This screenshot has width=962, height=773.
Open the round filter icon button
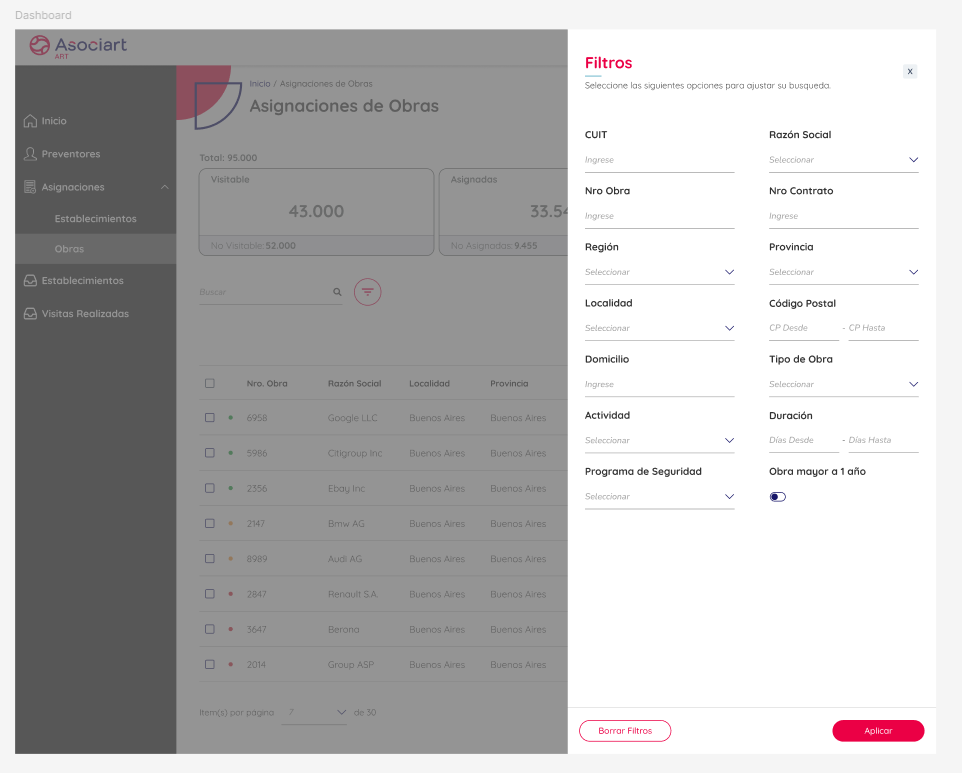(368, 292)
